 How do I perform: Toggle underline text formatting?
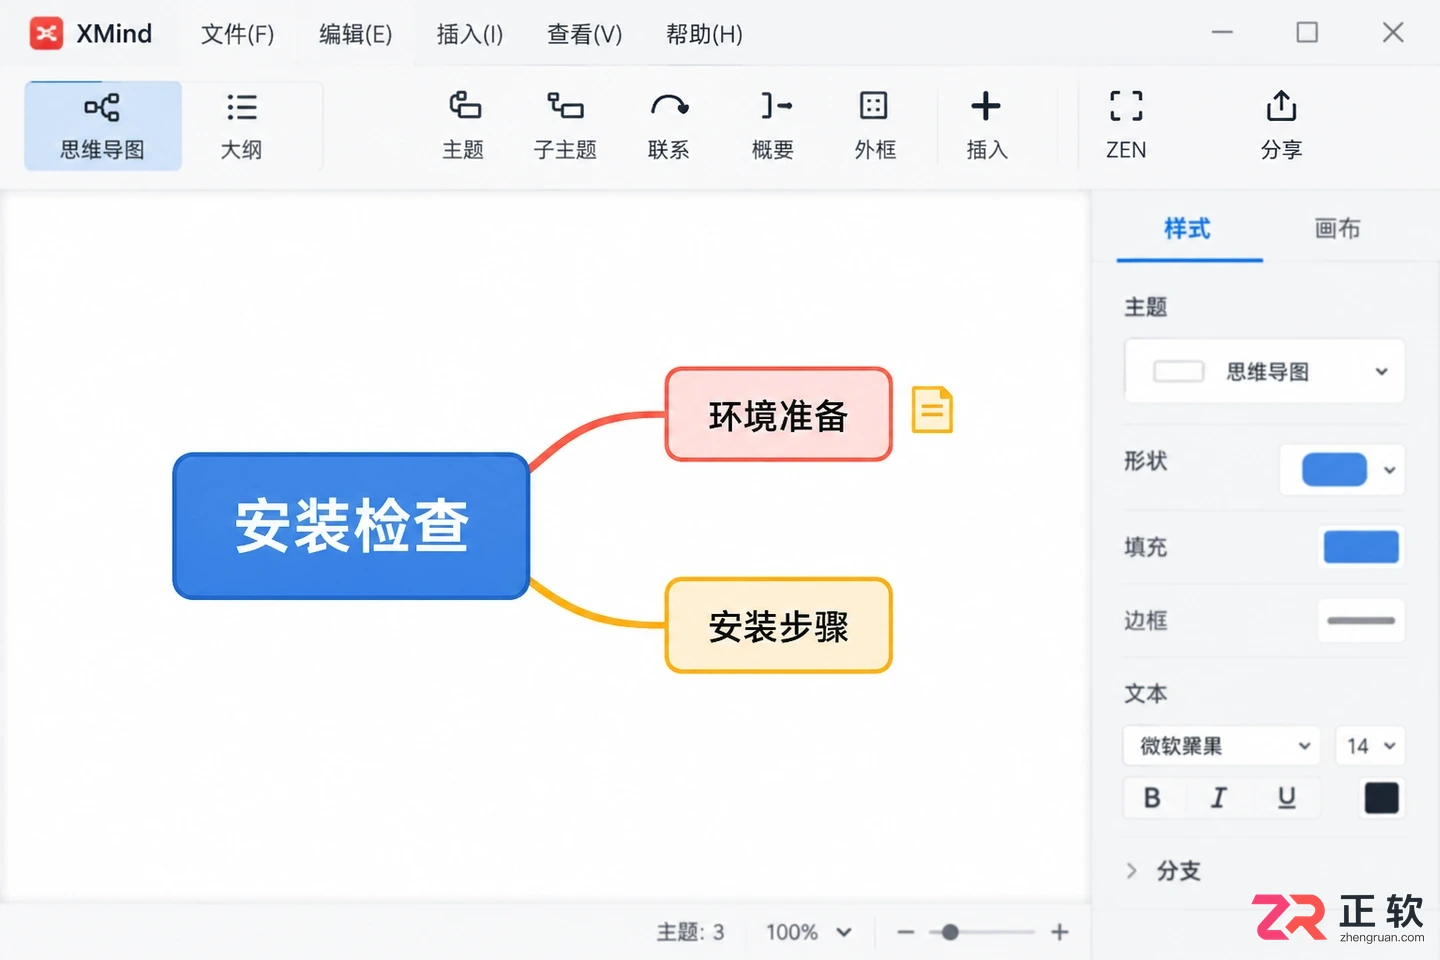pos(1286,798)
